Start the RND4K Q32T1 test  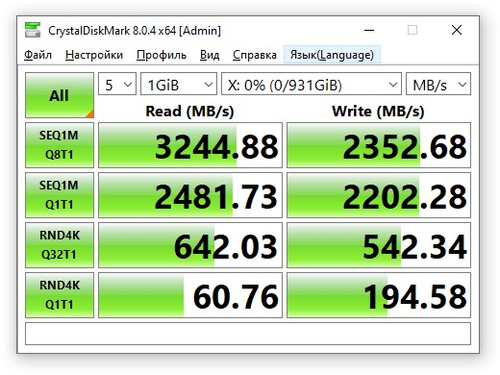[x=59, y=245]
